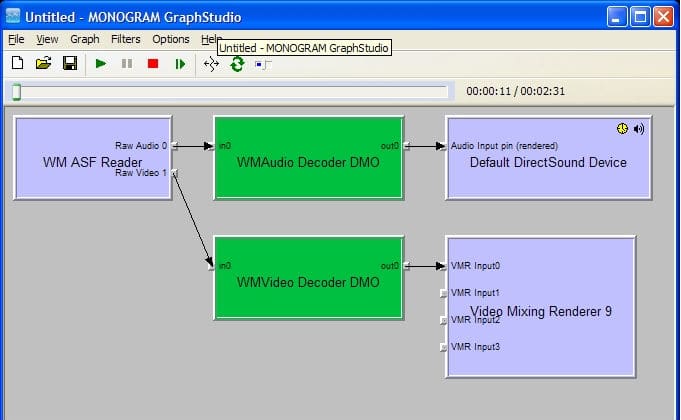Click the Raw Audio 0 output pin
The width and height of the screenshot is (681, 420).
174,146
